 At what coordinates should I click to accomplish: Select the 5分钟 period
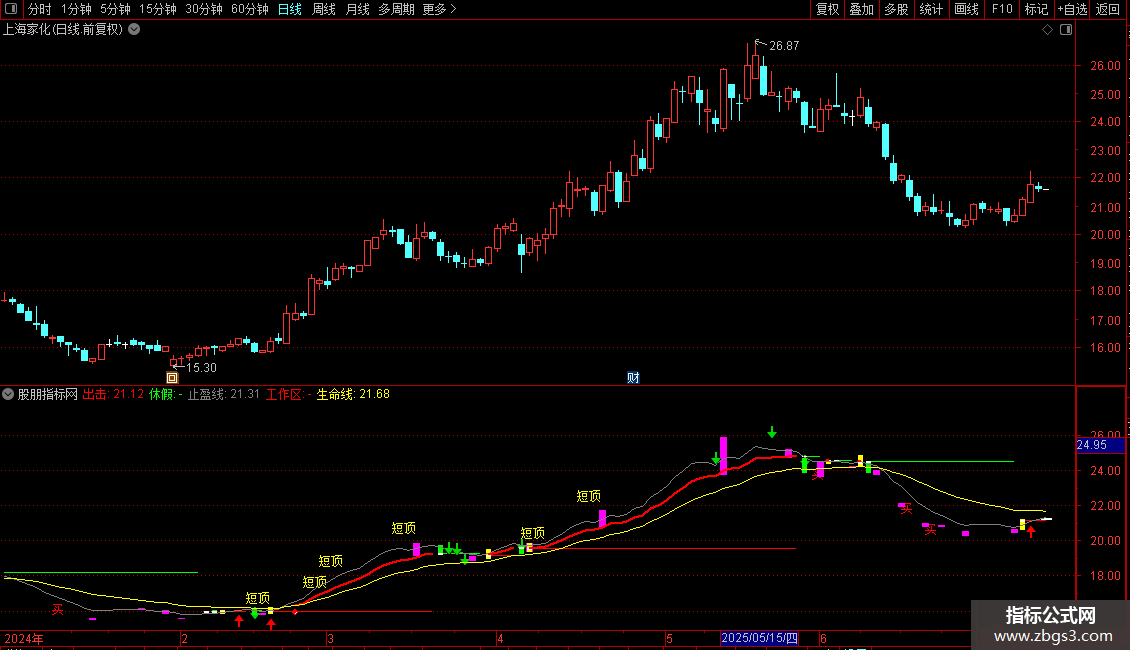(115, 9)
